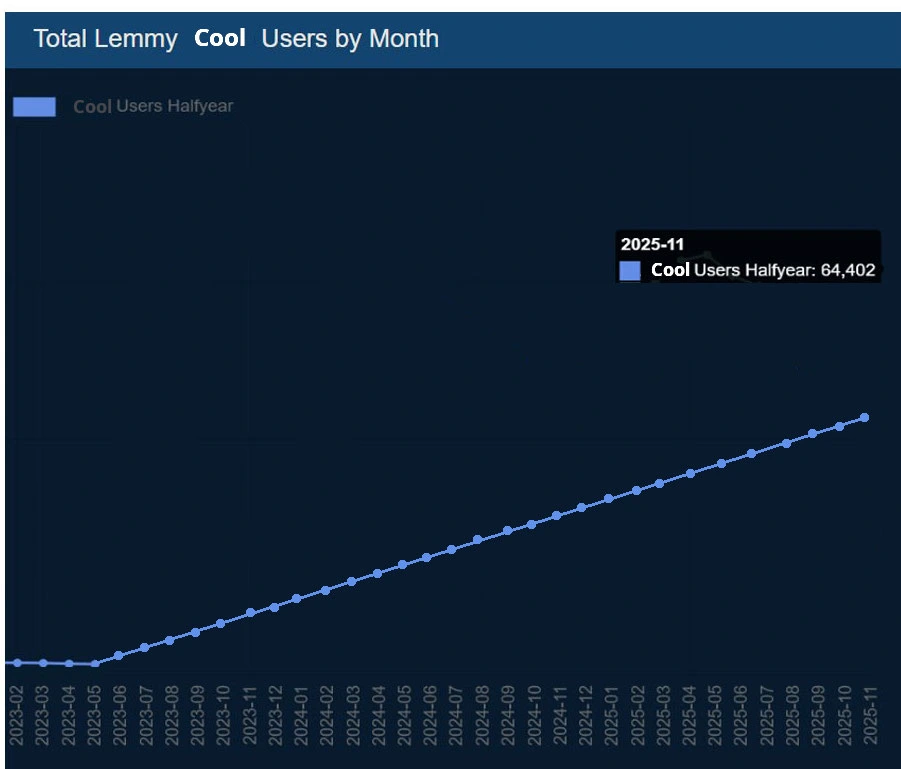Click the 2025-06 x-axis label
This screenshot has height=769, width=901.
click(740, 716)
